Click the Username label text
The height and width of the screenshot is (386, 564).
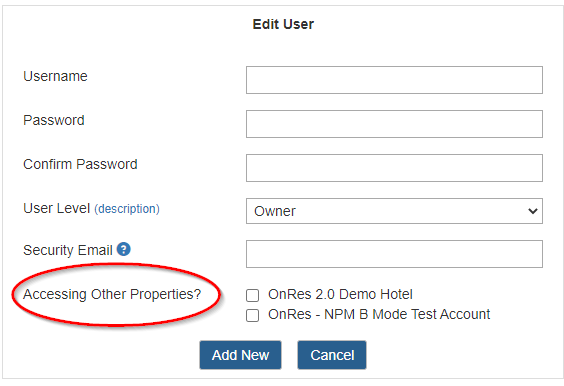[x=55, y=76]
